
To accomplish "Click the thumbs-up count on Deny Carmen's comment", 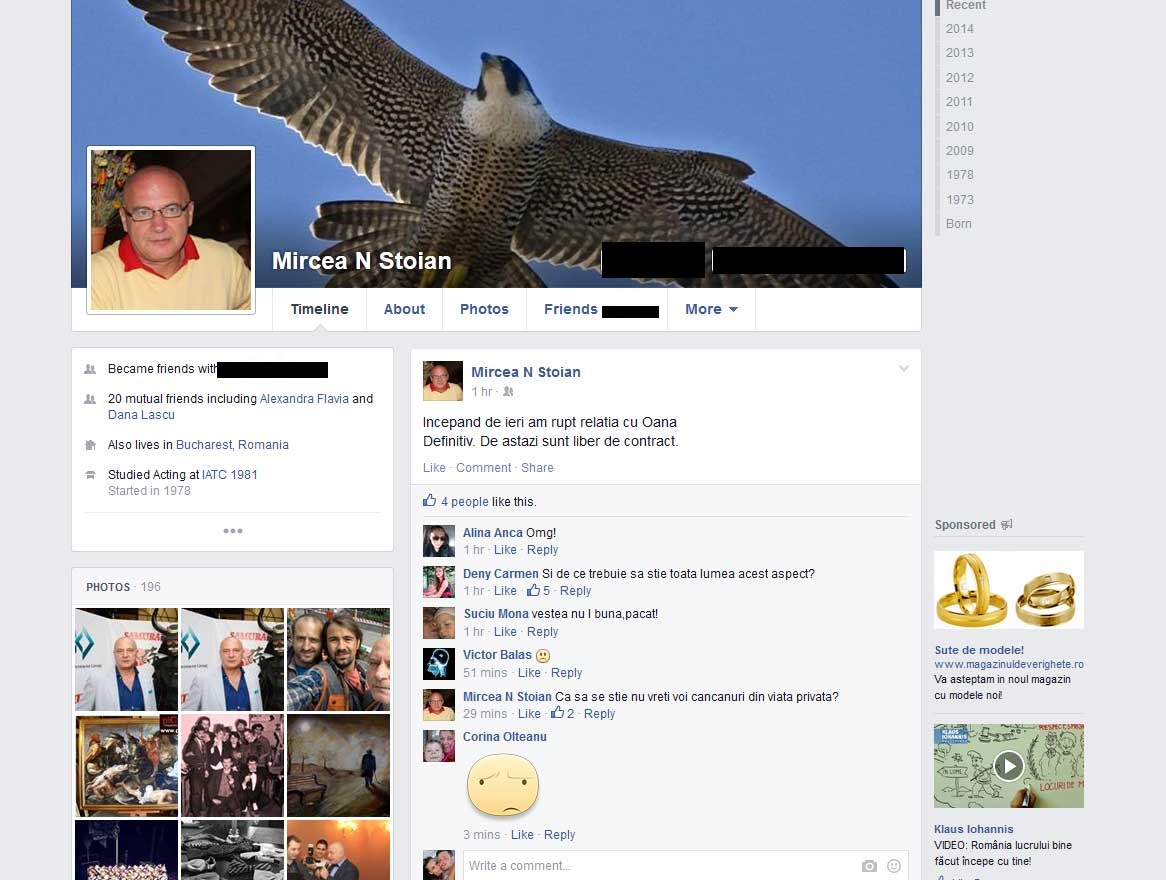I will [x=540, y=591].
